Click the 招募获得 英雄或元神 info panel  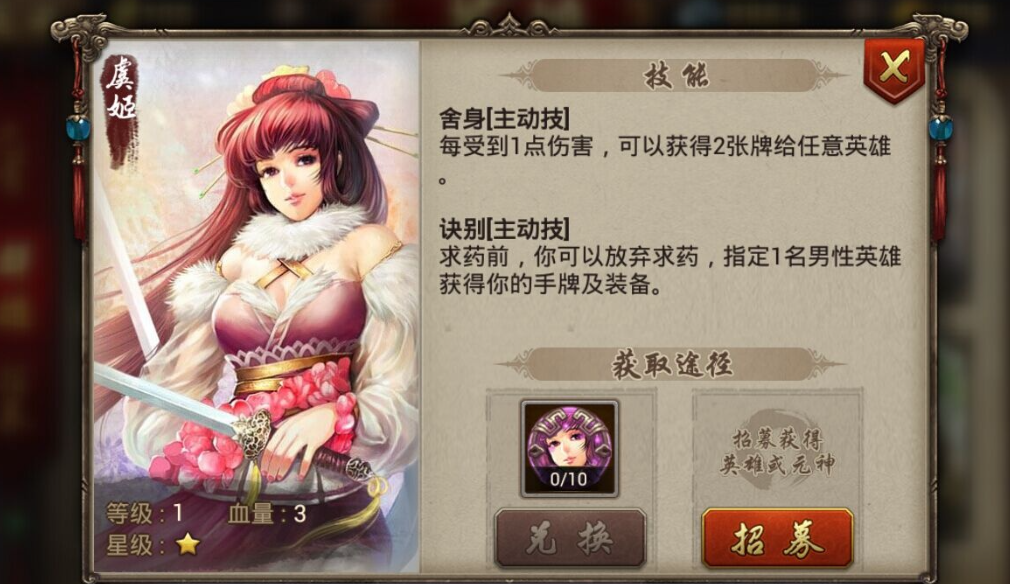point(777,451)
